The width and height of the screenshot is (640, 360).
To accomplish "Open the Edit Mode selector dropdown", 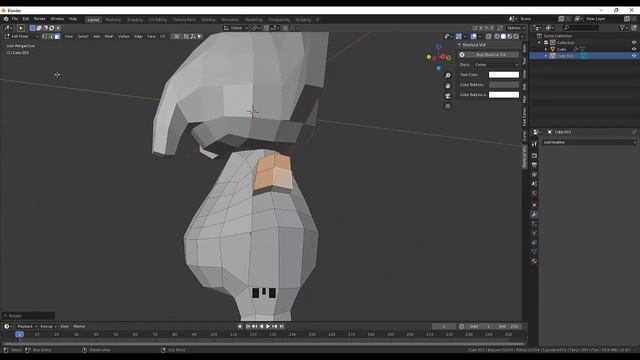I will [21, 36].
